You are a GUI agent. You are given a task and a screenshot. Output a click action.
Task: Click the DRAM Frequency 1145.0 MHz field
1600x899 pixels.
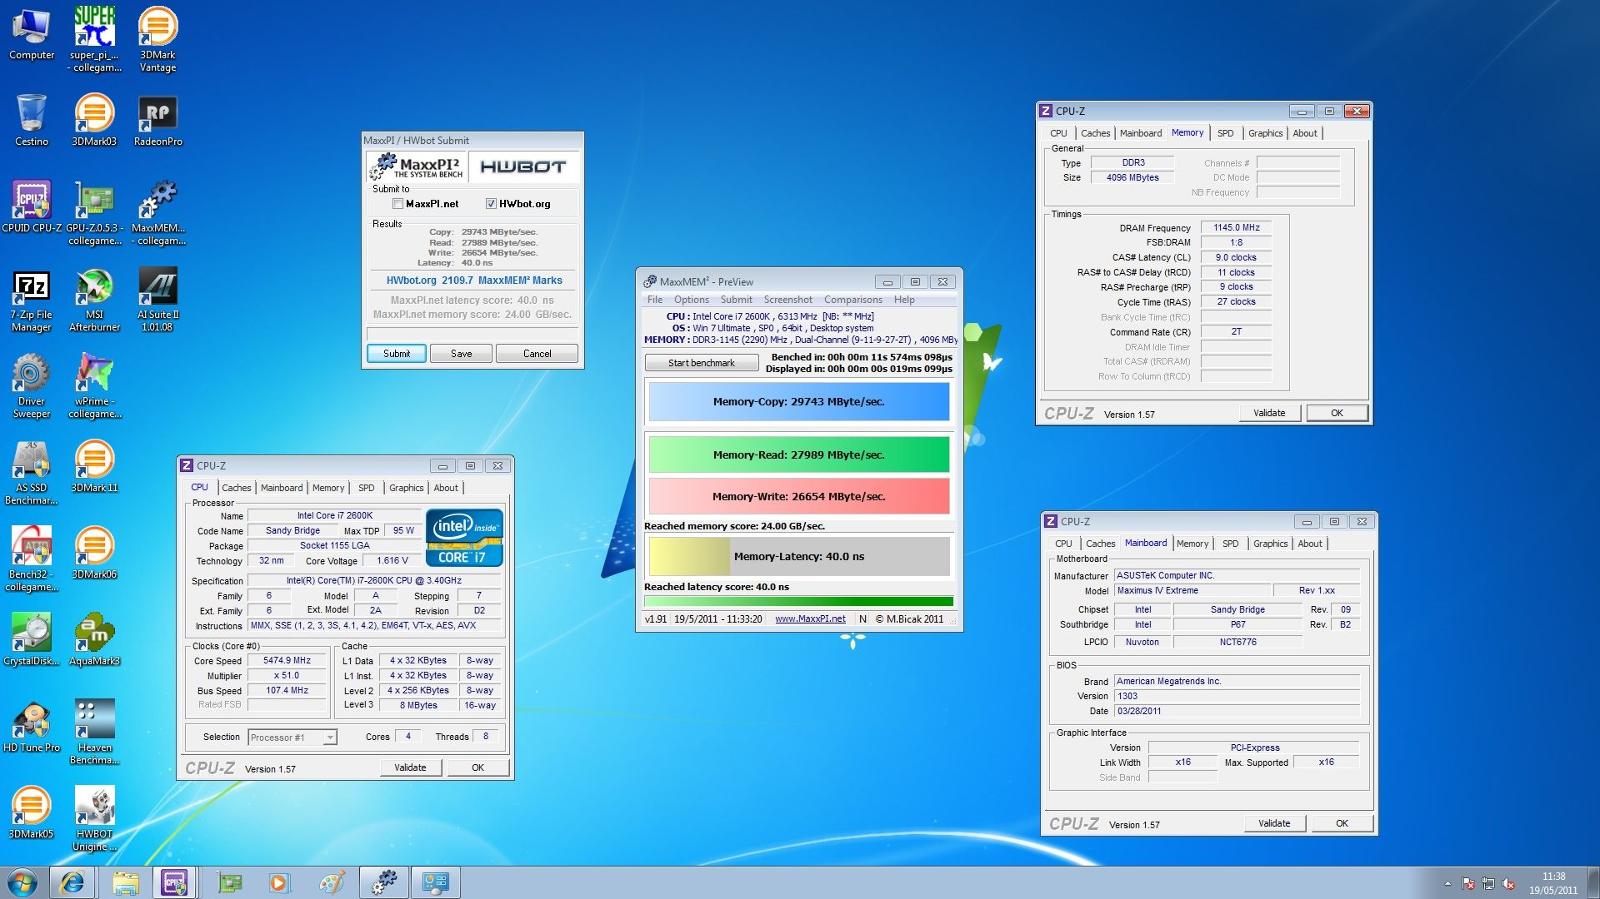coord(1236,228)
